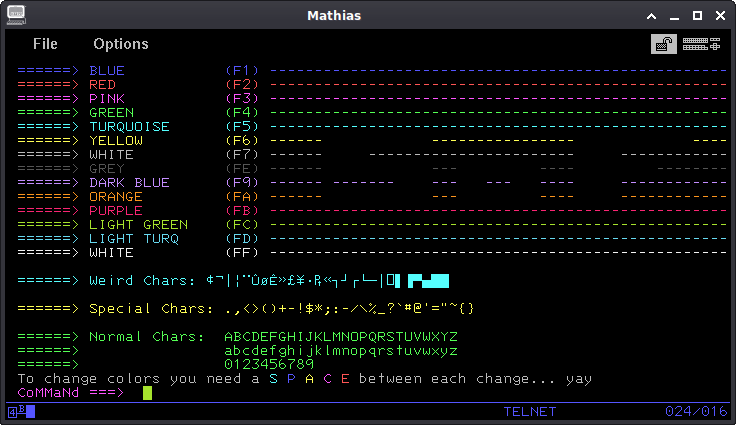Click the digits line 0123456789
Screen dimensions: 736x425
point(269,364)
